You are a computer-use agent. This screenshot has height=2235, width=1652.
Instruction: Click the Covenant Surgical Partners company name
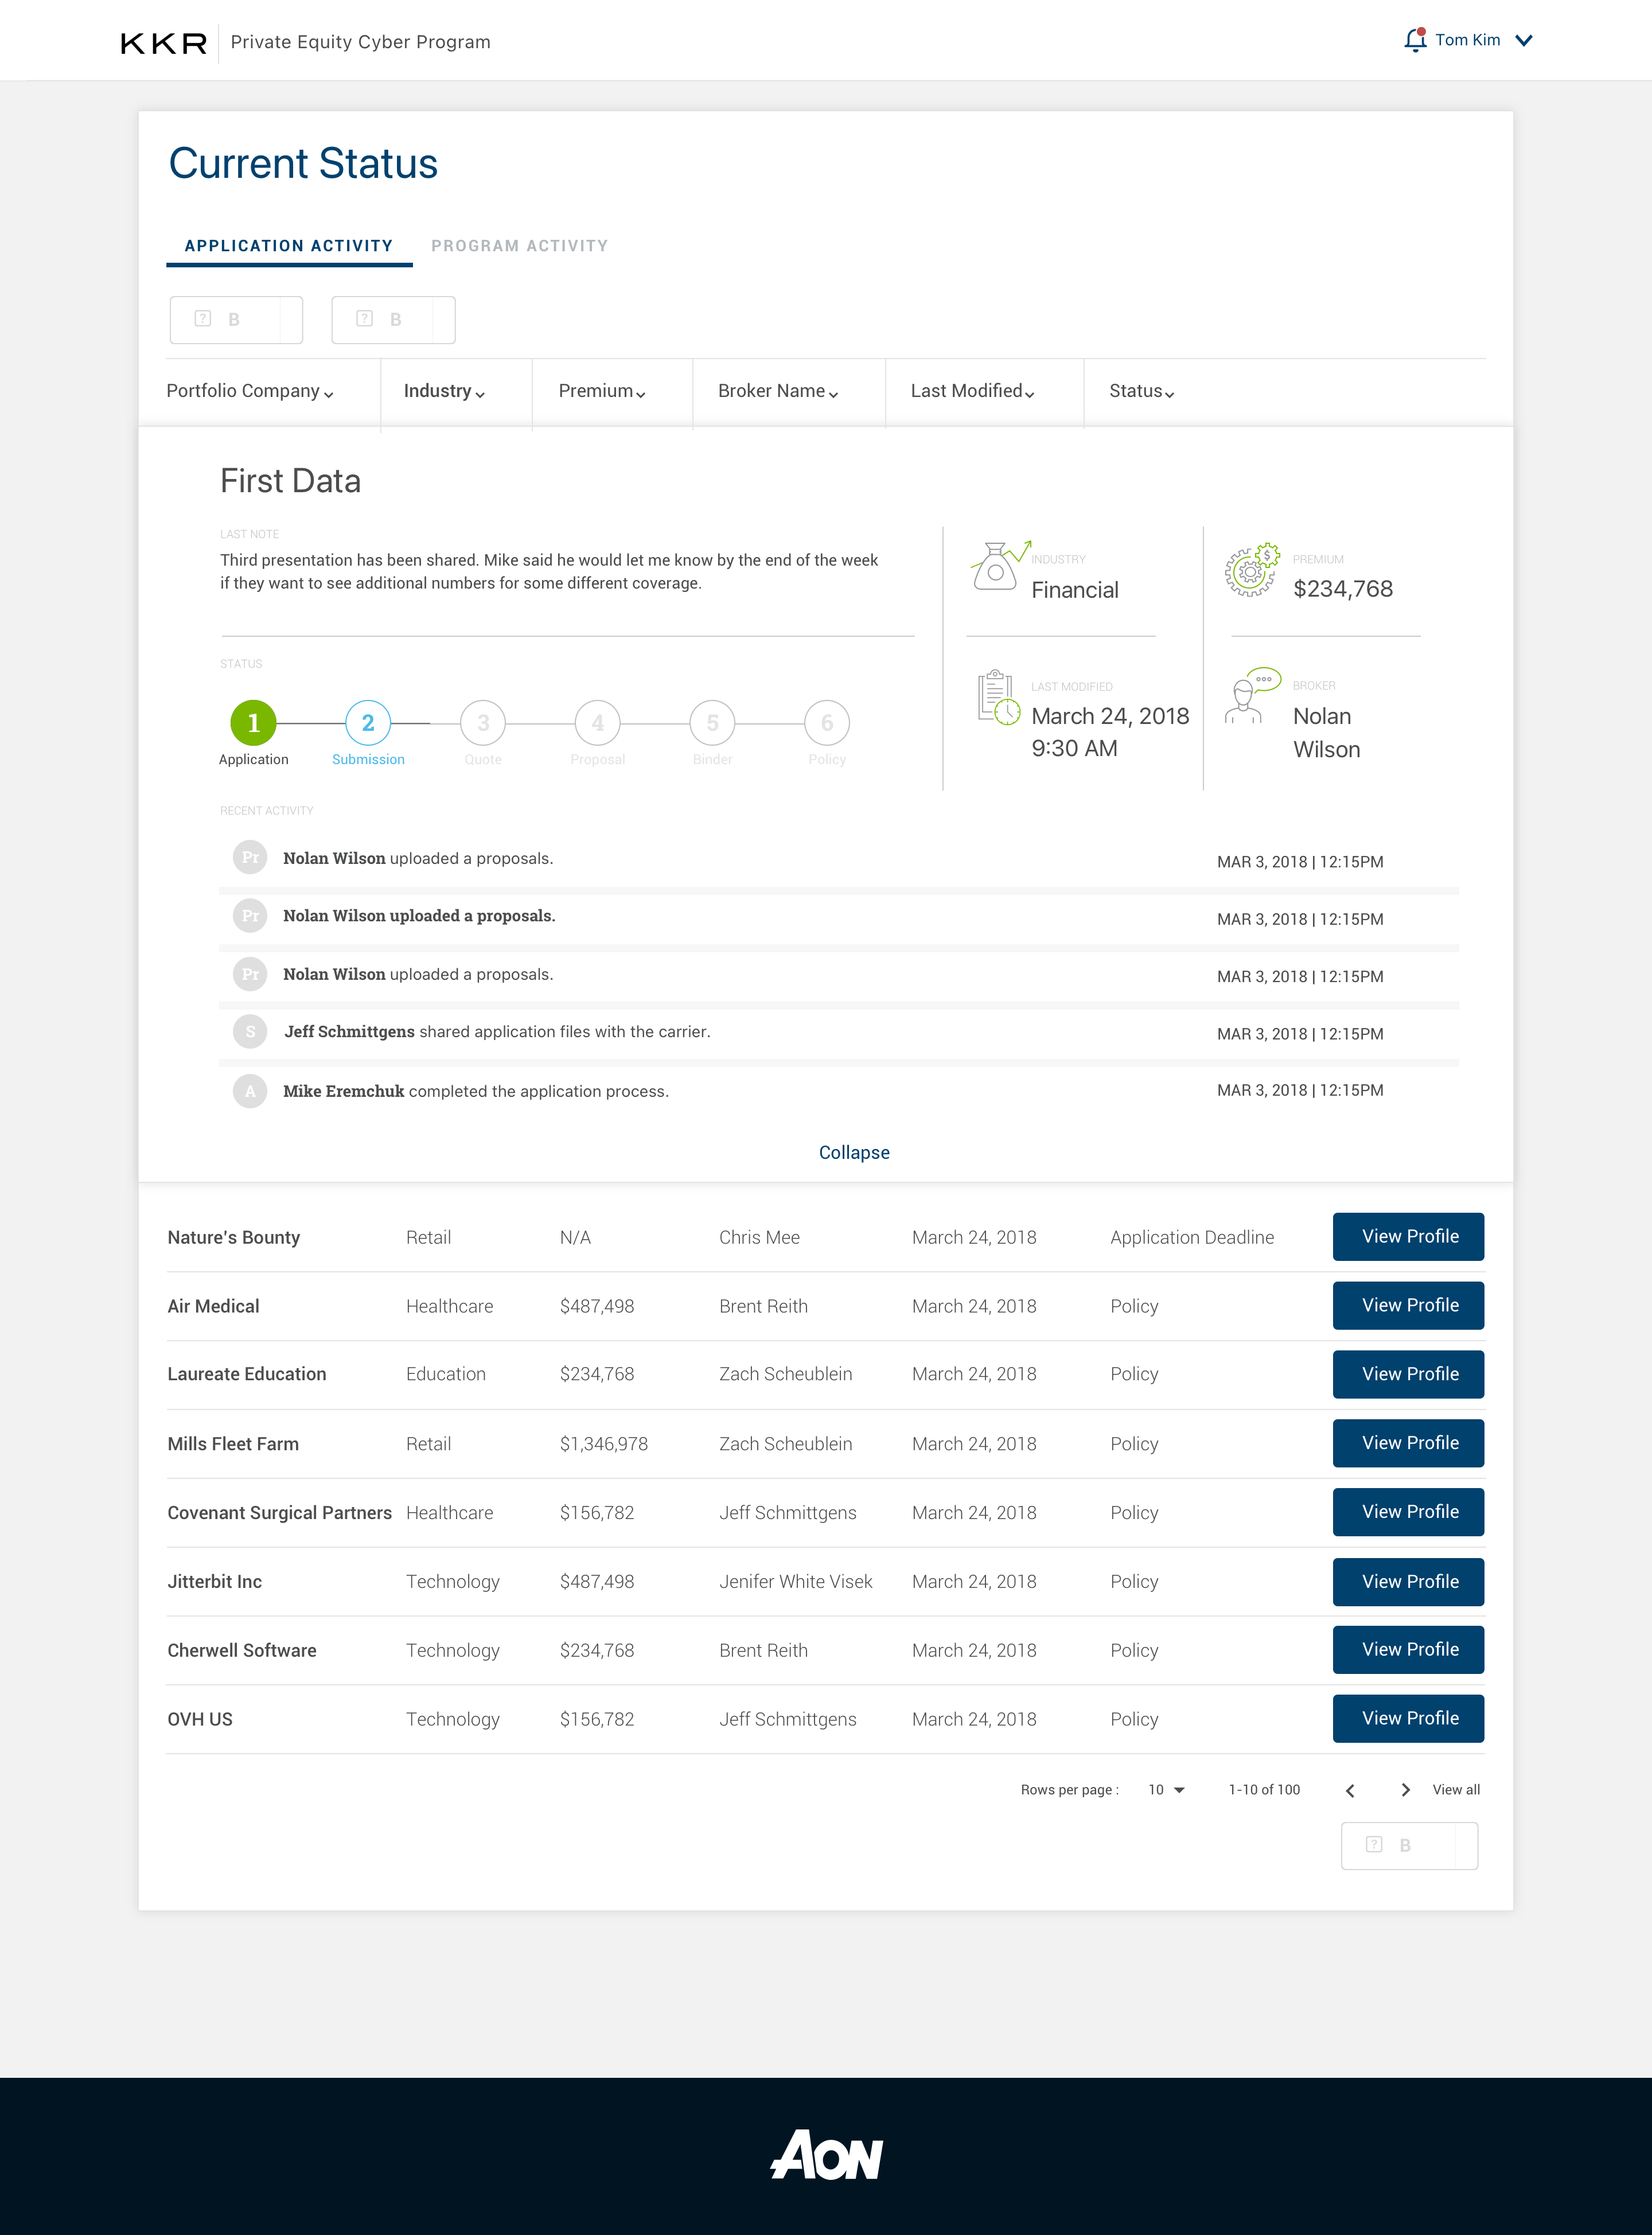click(x=280, y=1514)
